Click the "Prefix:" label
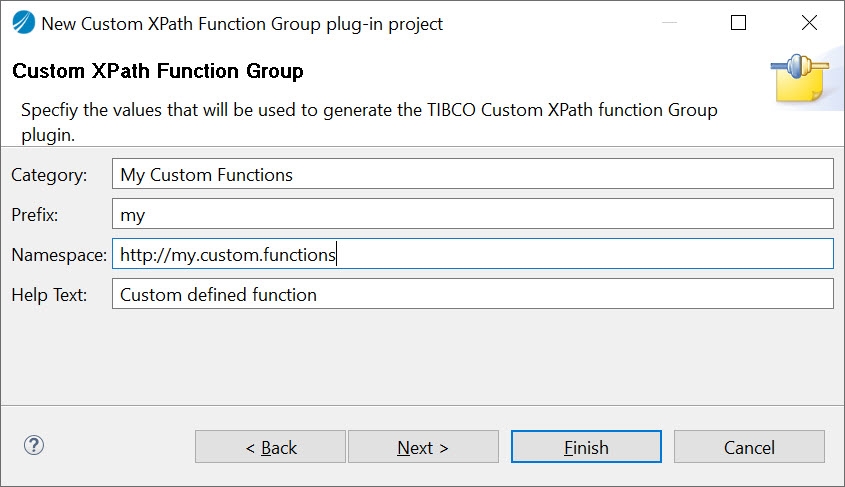The image size is (845, 487). (x=36, y=215)
